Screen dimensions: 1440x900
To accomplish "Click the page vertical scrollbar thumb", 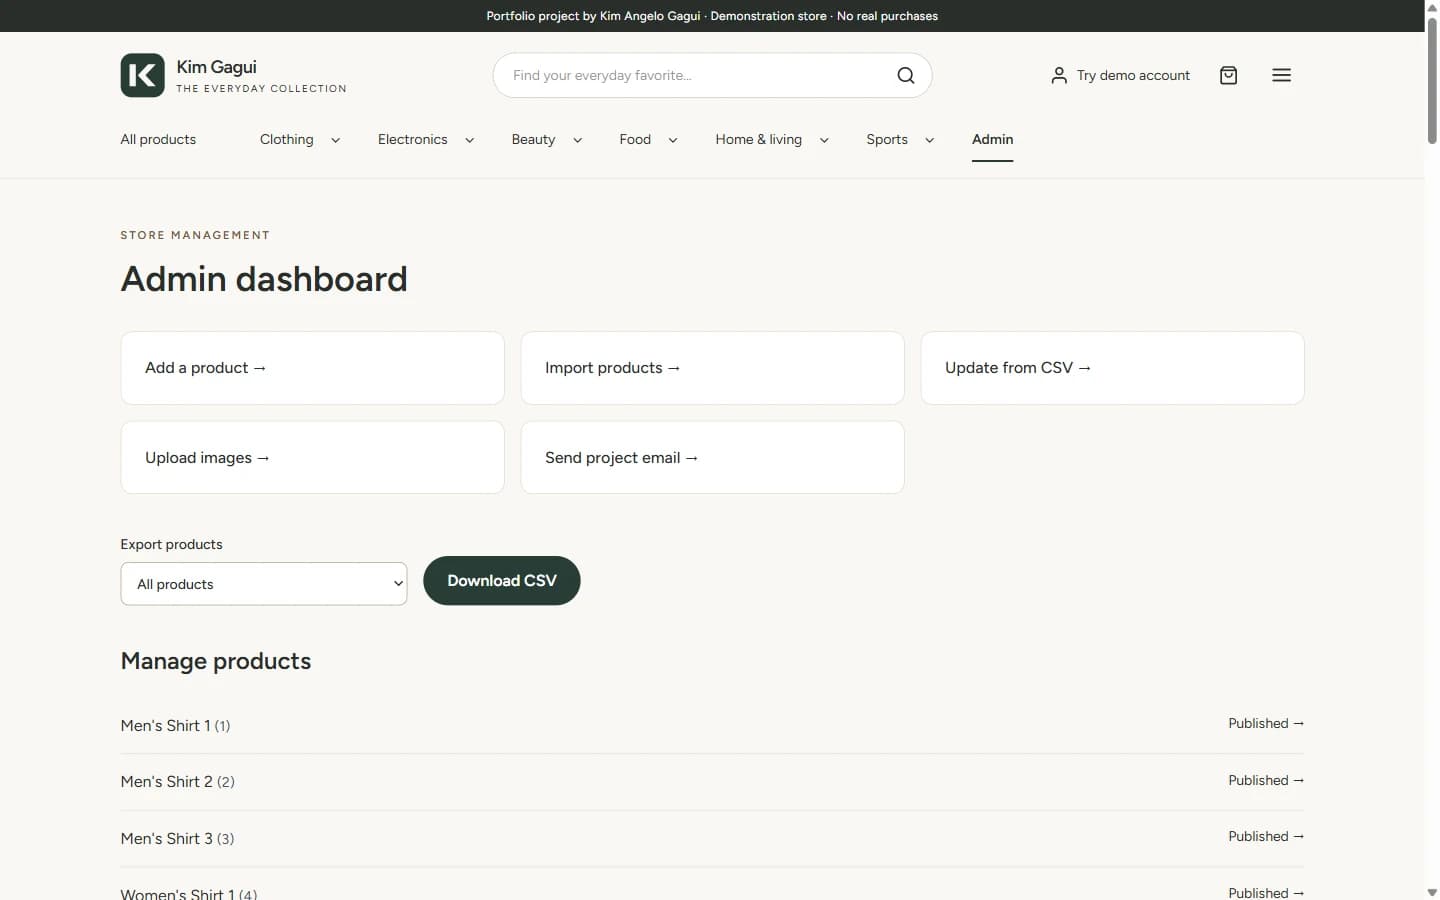I will pos(1432,80).
